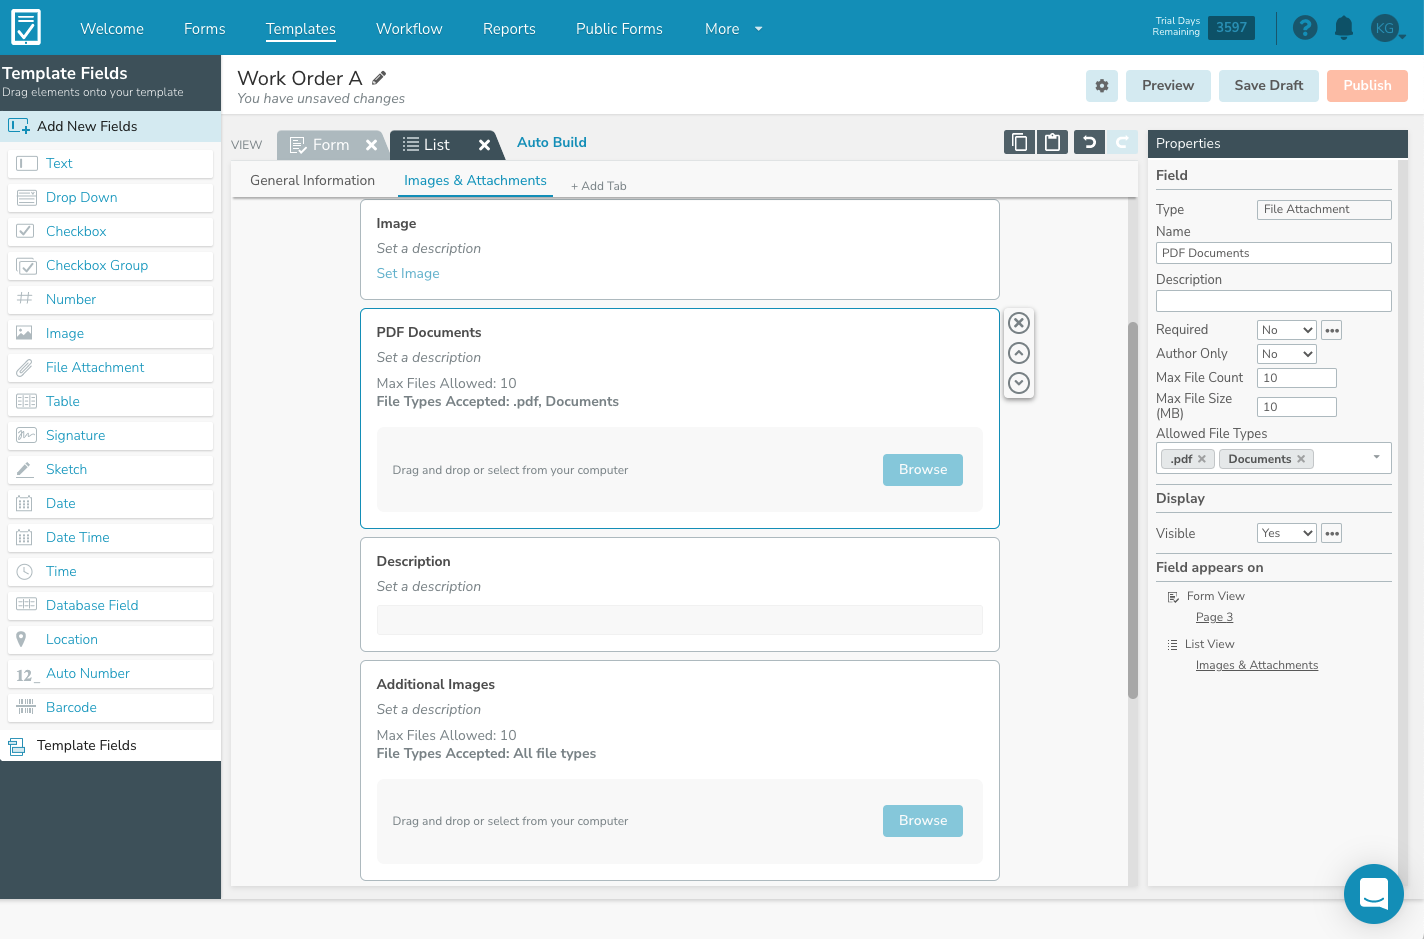1424x939 pixels.
Task: Click the Max File Count input
Action: coord(1296,378)
